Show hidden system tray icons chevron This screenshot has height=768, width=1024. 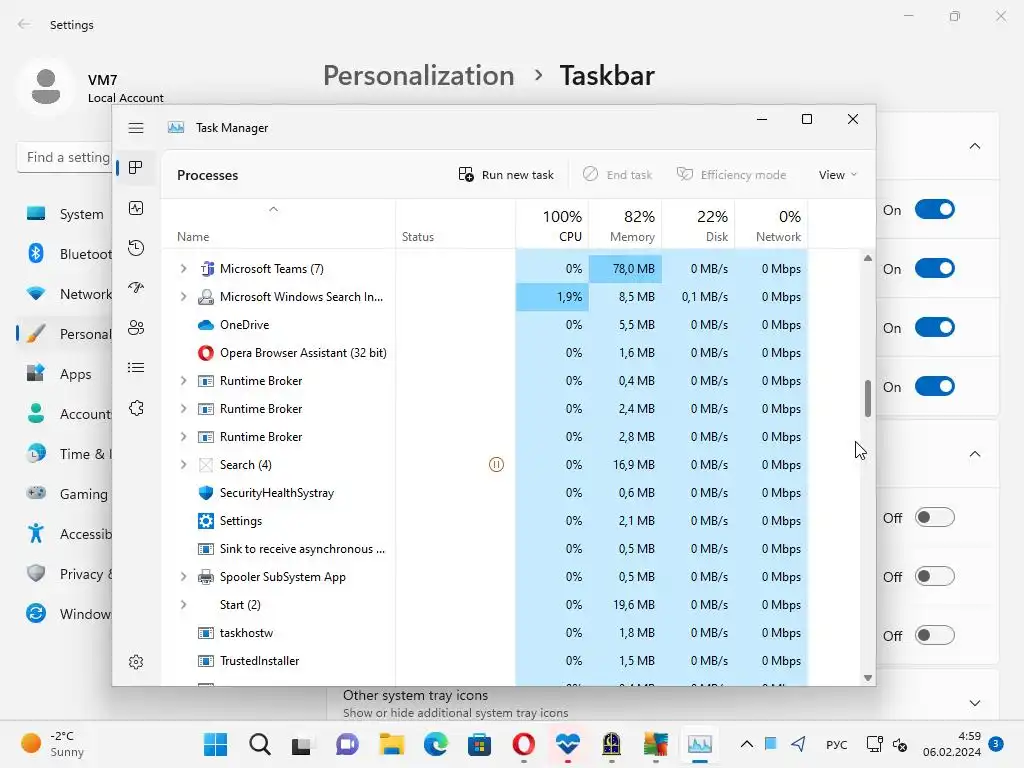tap(746, 744)
